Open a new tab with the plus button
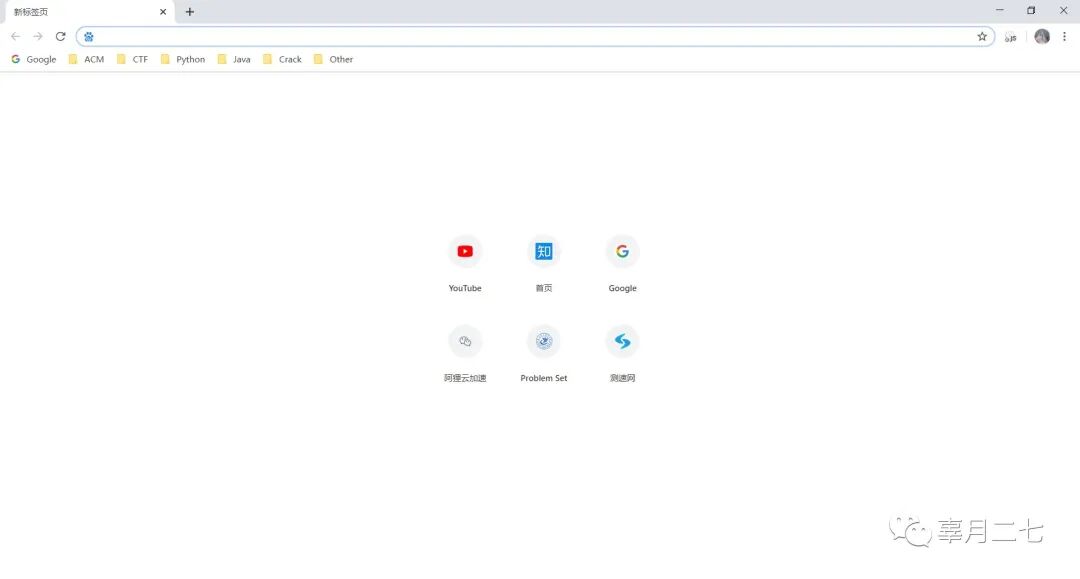1080x579 pixels. point(190,11)
